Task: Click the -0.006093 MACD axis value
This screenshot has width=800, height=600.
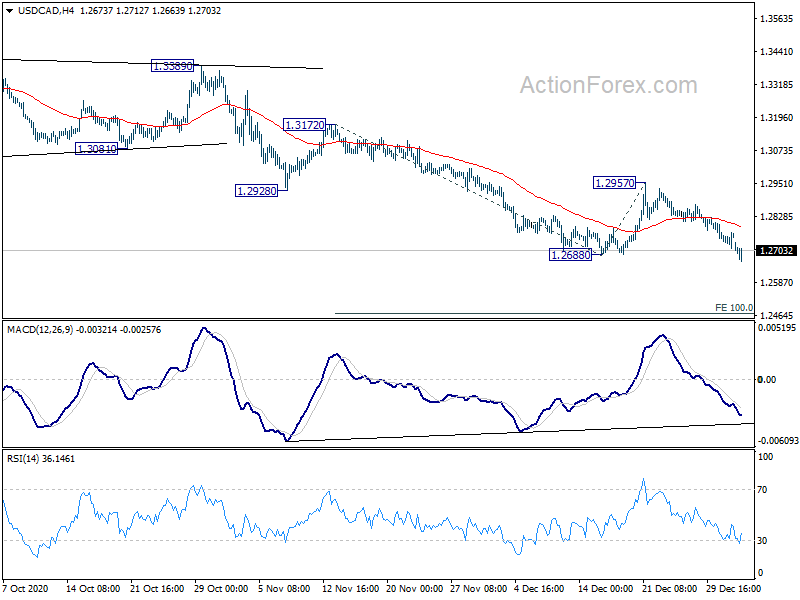Action: [x=777, y=440]
